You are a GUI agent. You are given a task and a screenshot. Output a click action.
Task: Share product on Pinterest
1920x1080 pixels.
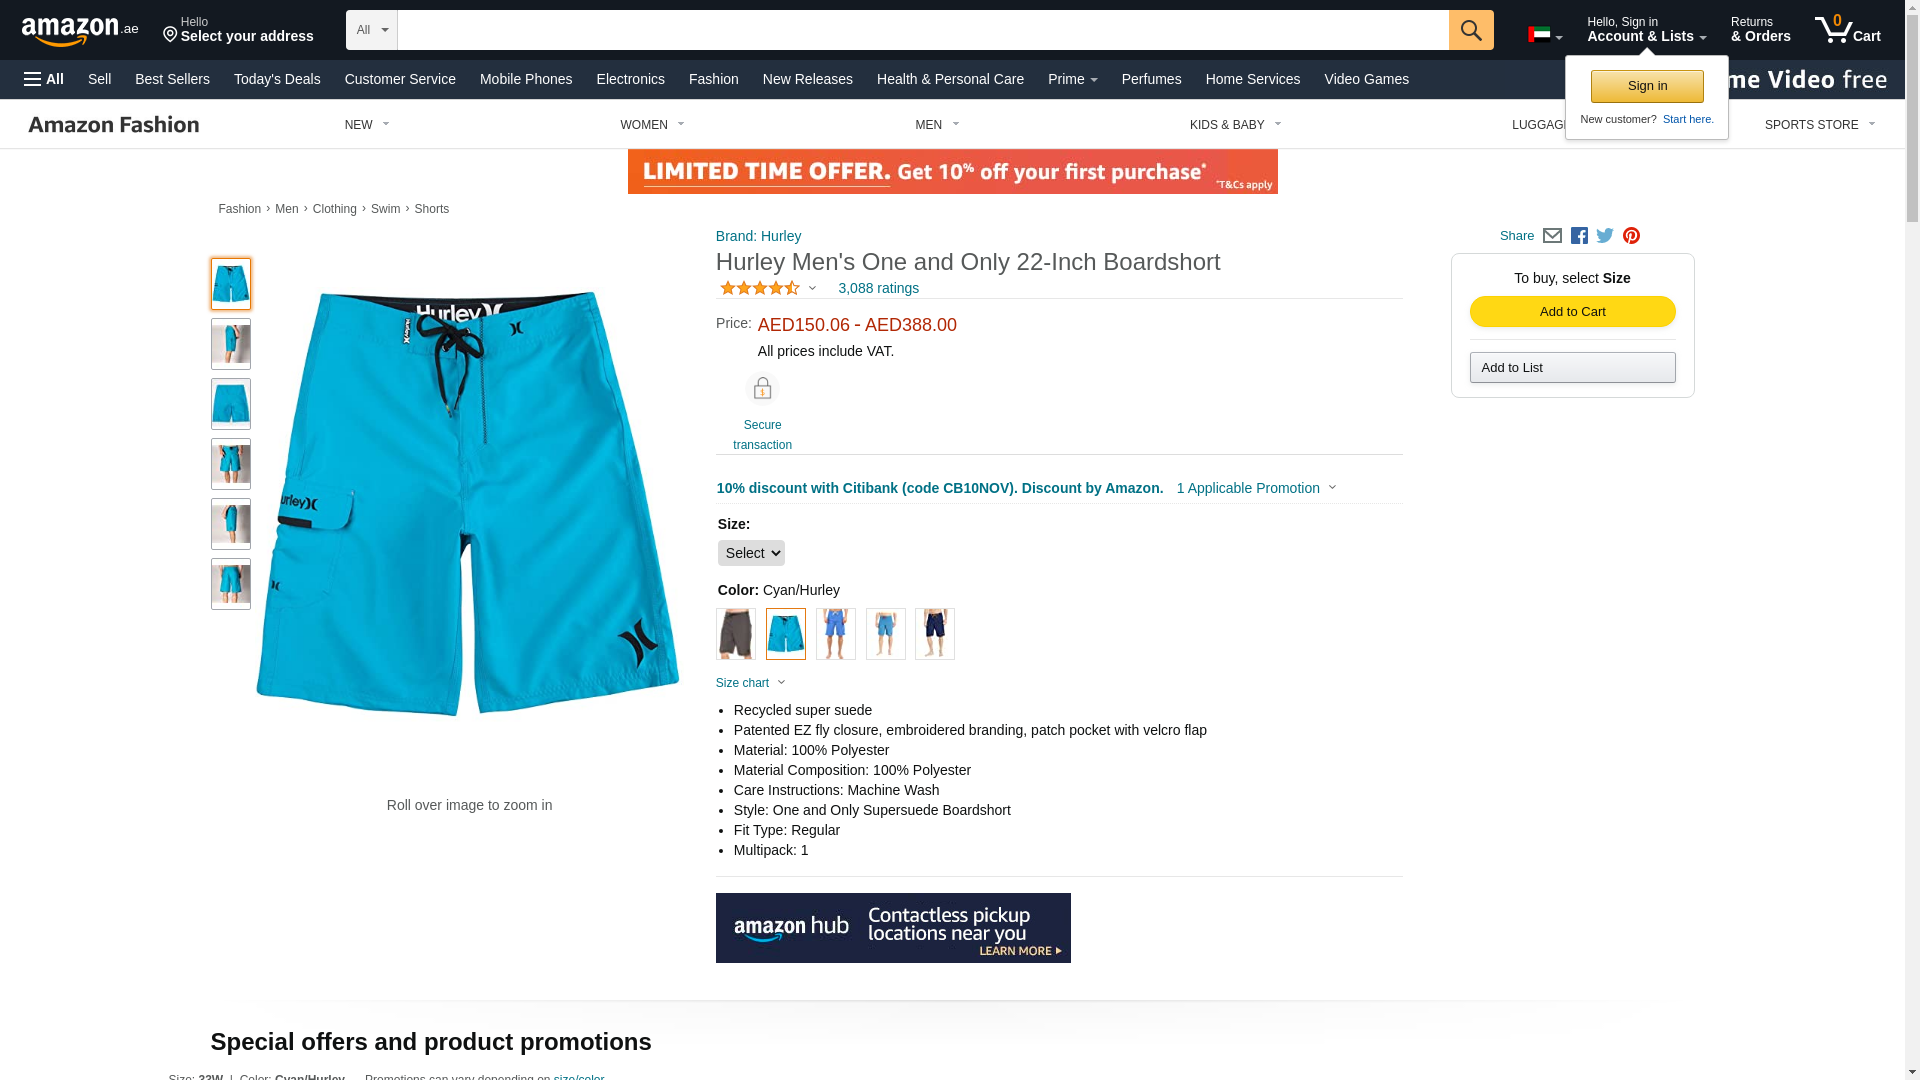1631,236
